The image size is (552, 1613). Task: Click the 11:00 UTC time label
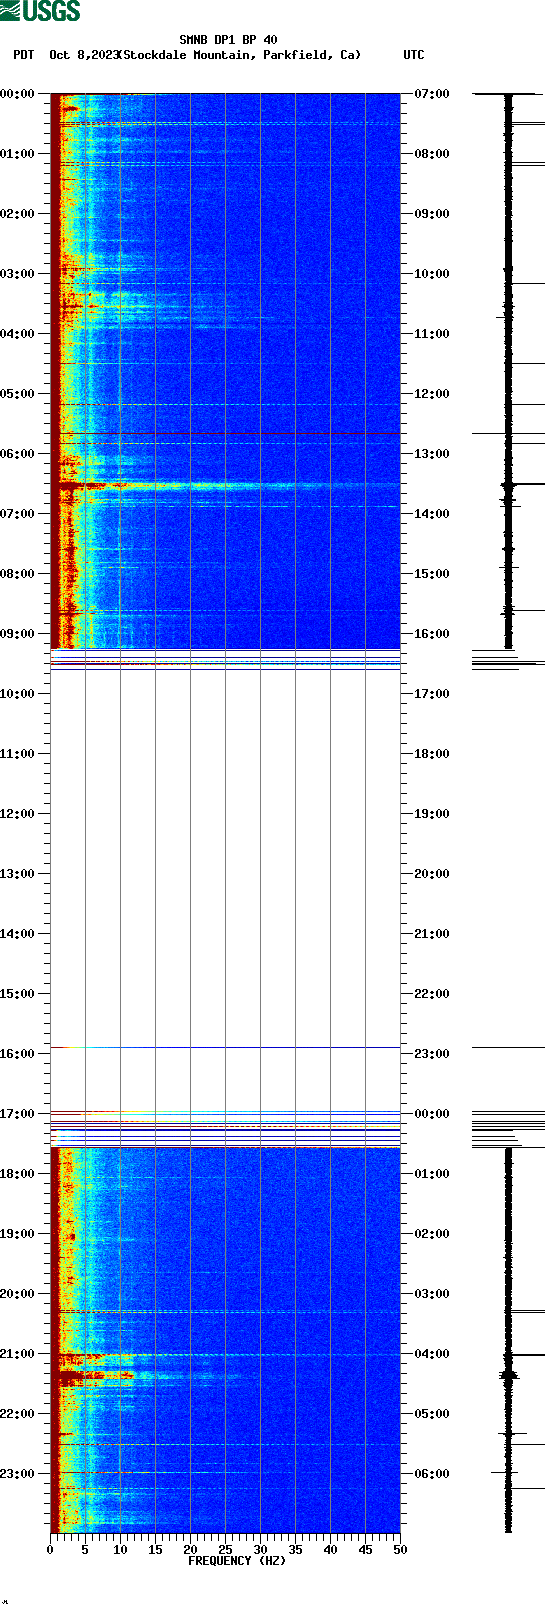pyautogui.click(x=432, y=334)
